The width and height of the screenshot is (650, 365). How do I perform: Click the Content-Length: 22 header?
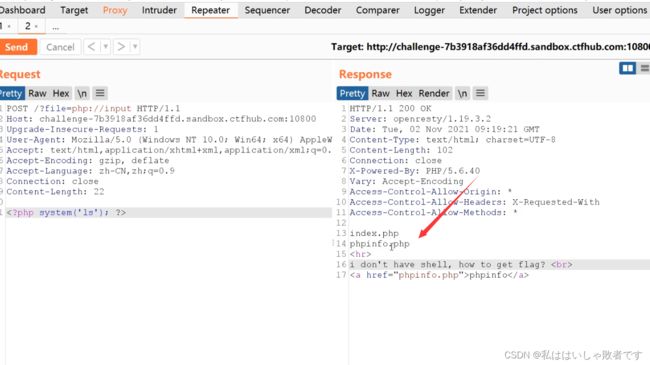55,192
